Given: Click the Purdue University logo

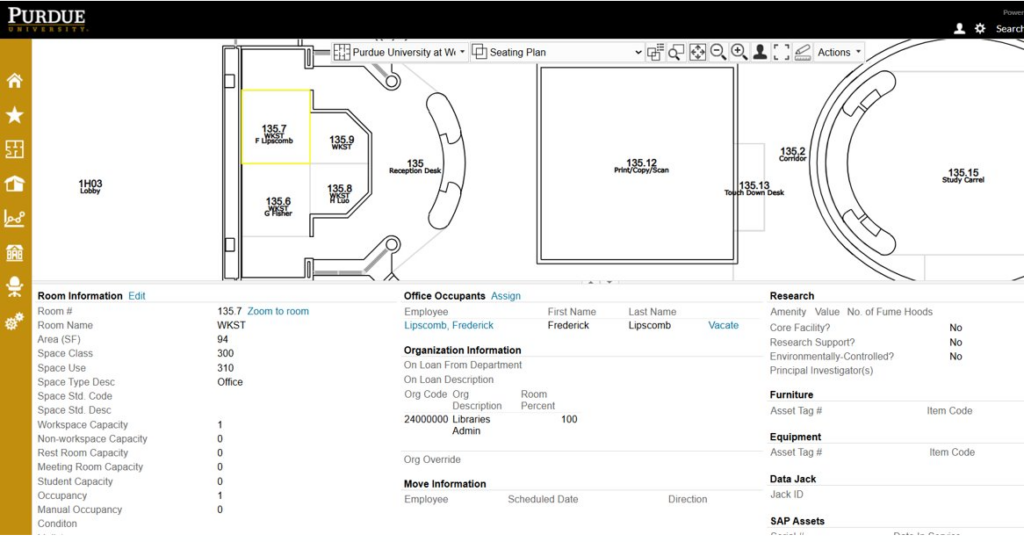Looking at the screenshot, I should (46, 20).
